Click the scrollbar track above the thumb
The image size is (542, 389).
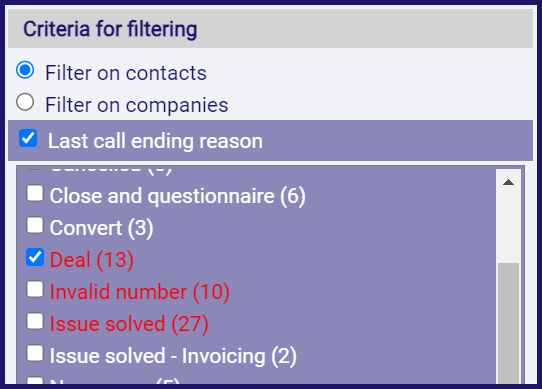508,228
